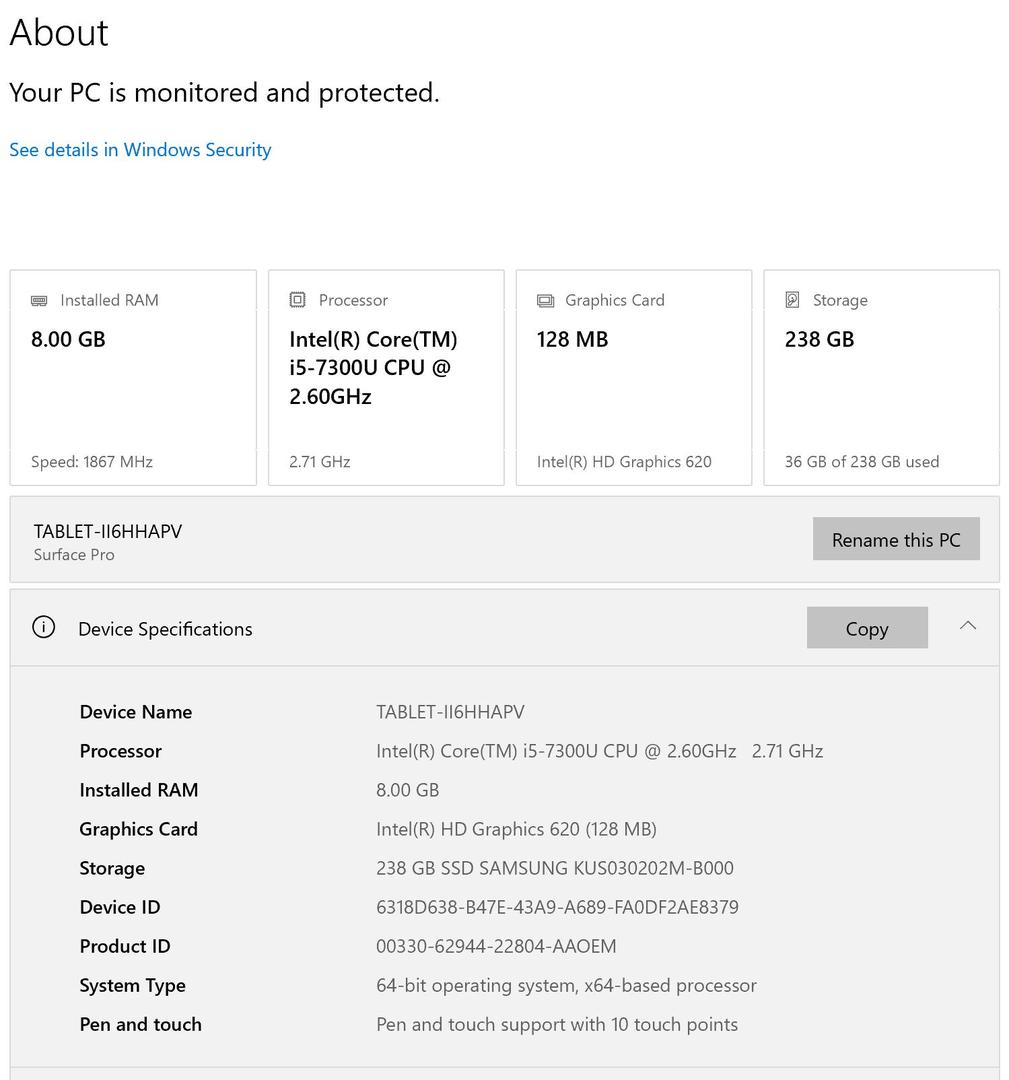The height and width of the screenshot is (1080, 1009).
Task: Click the Product ID value text
Action: point(496,947)
